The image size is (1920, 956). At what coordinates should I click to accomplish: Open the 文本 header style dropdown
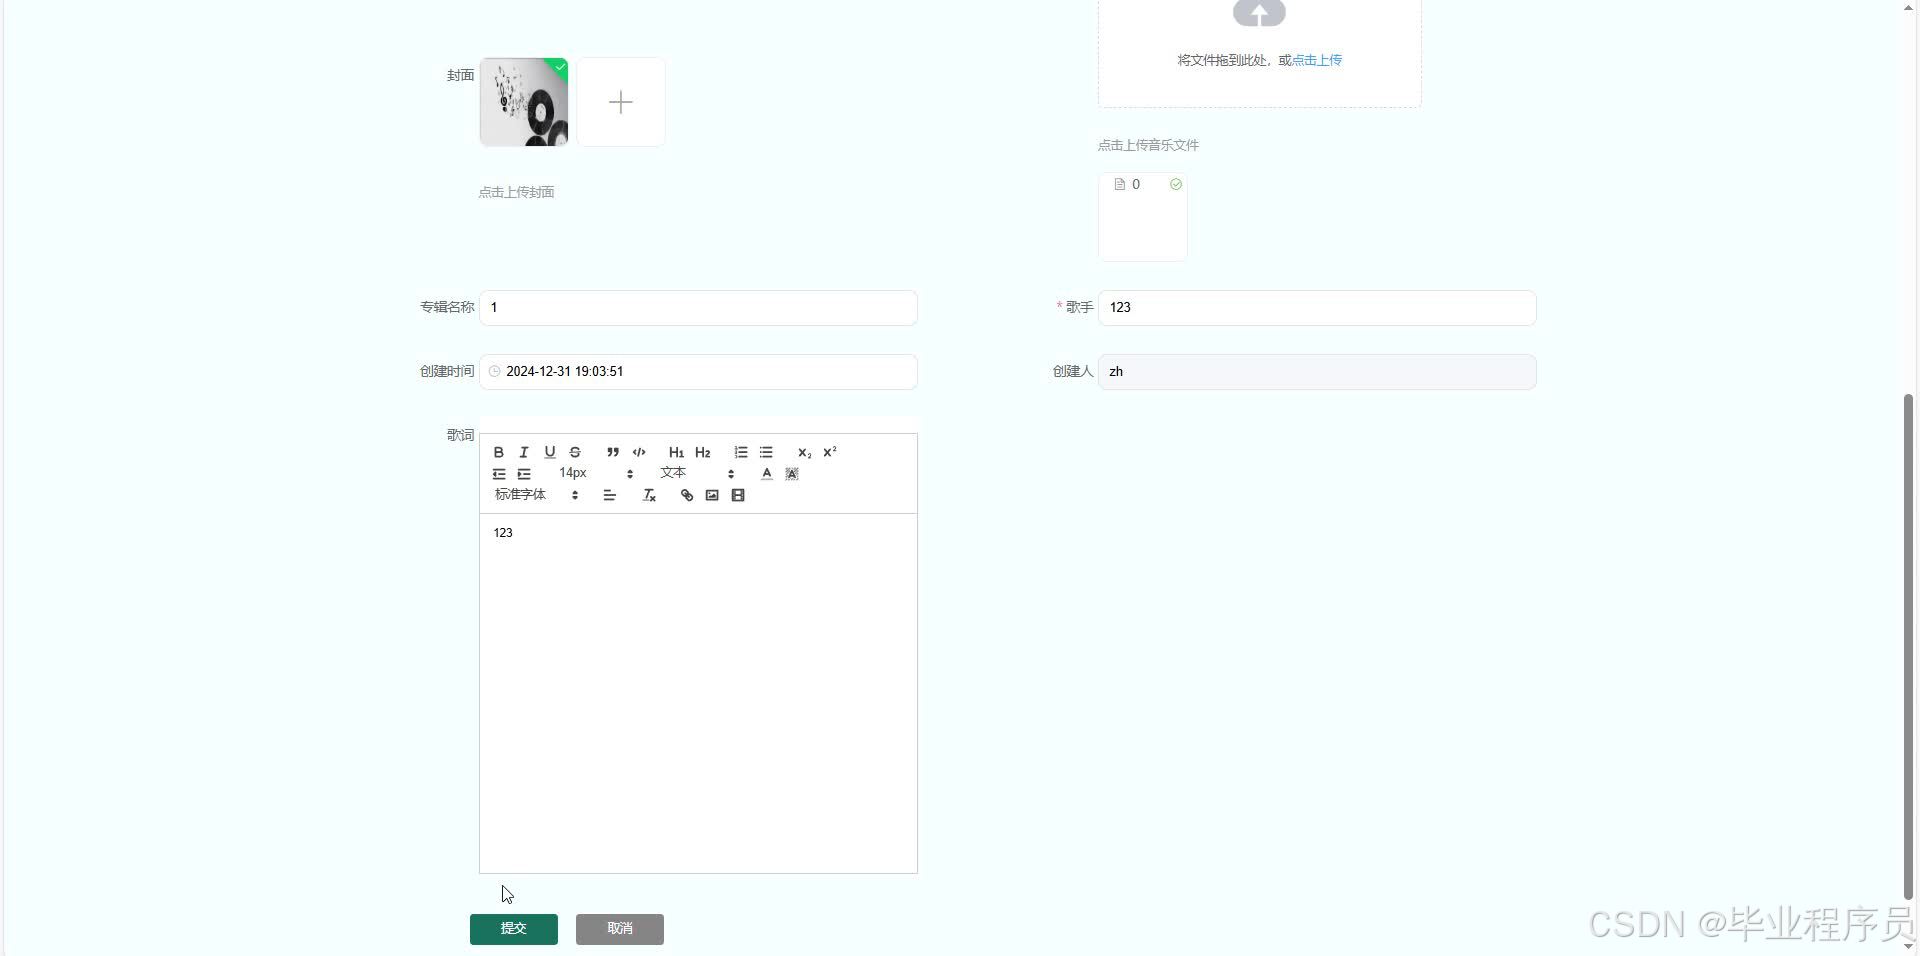(x=697, y=473)
